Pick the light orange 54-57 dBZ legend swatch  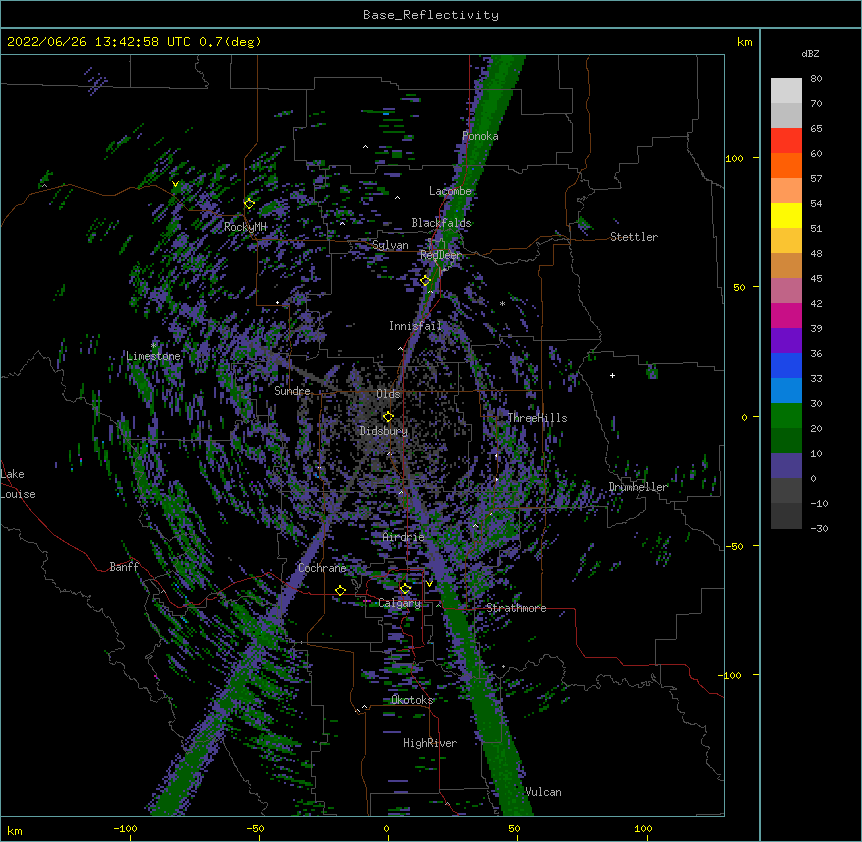click(786, 191)
